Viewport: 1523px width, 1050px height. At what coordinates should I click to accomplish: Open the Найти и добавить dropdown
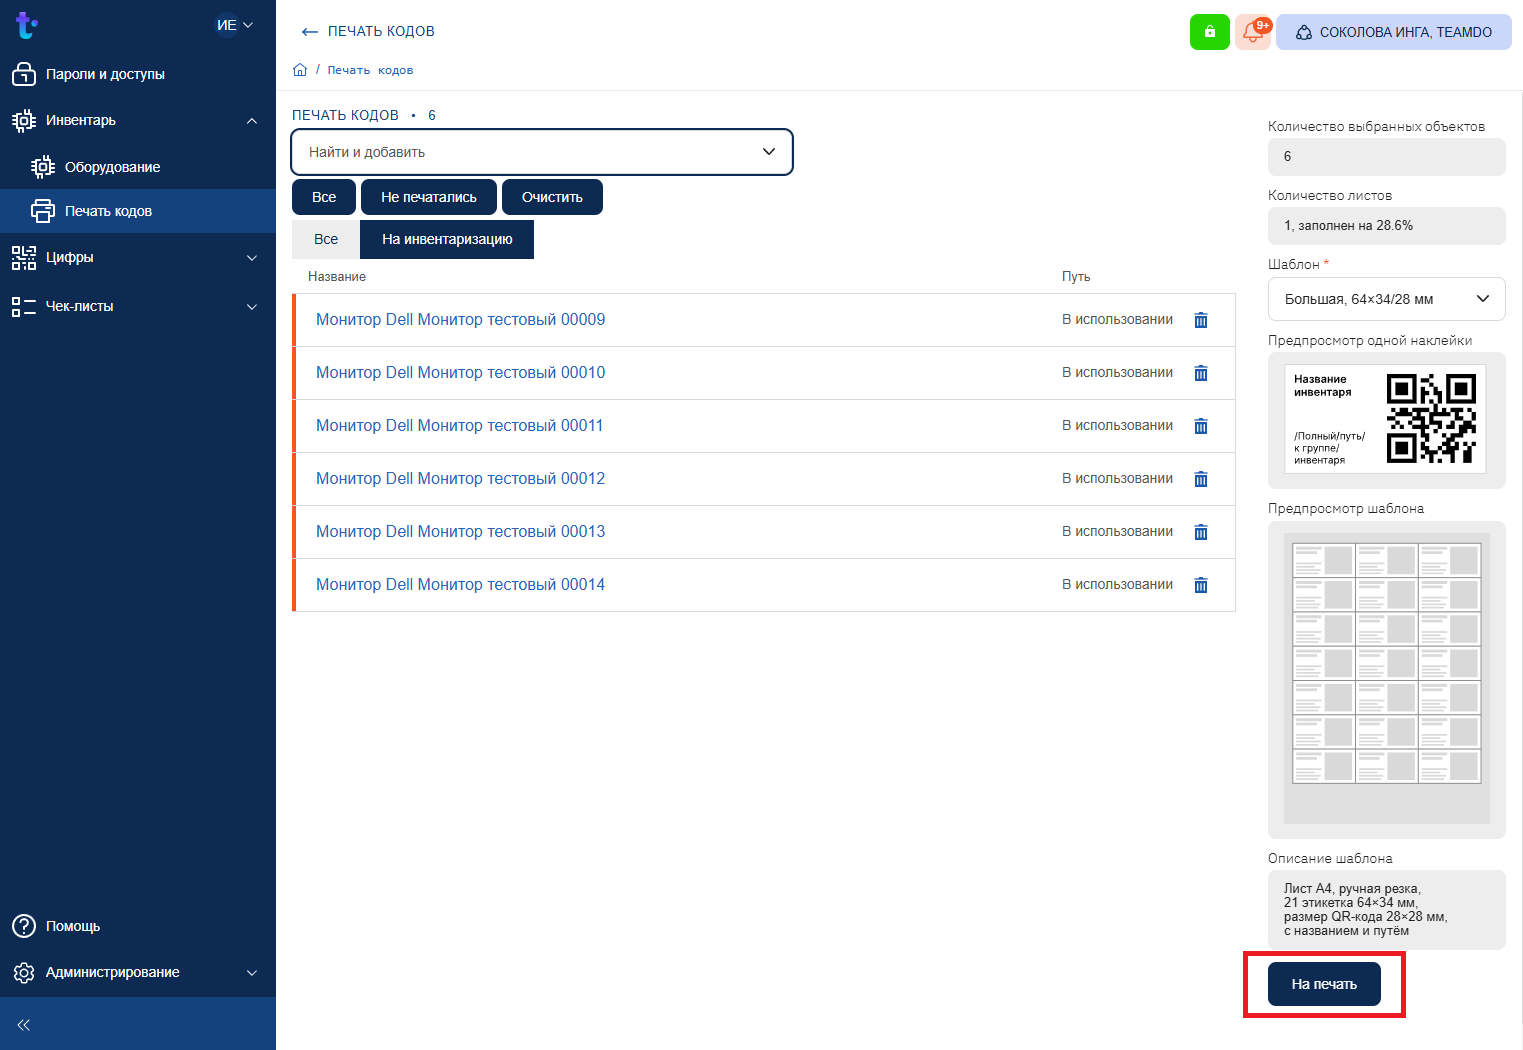click(x=542, y=152)
